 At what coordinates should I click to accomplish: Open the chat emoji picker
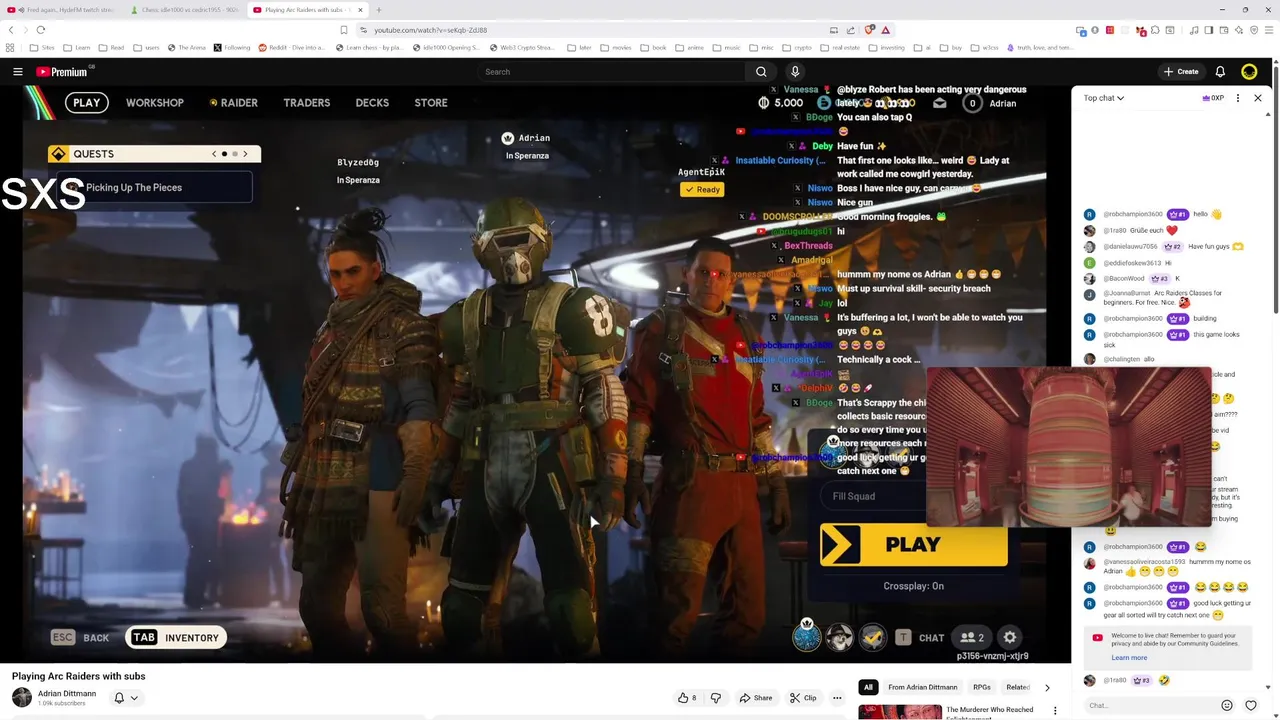[x=1227, y=705]
